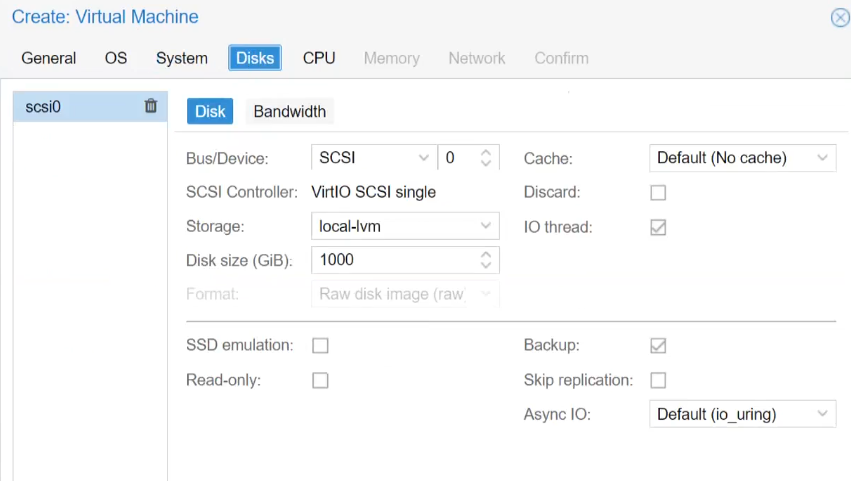Switch to the CPU tab

click(319, 58)
